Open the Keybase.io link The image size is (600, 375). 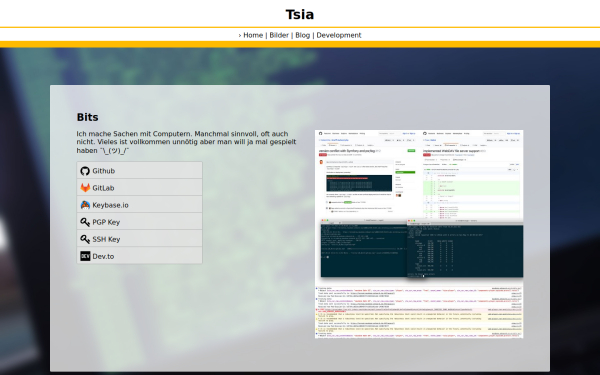(x=139, y=205)
